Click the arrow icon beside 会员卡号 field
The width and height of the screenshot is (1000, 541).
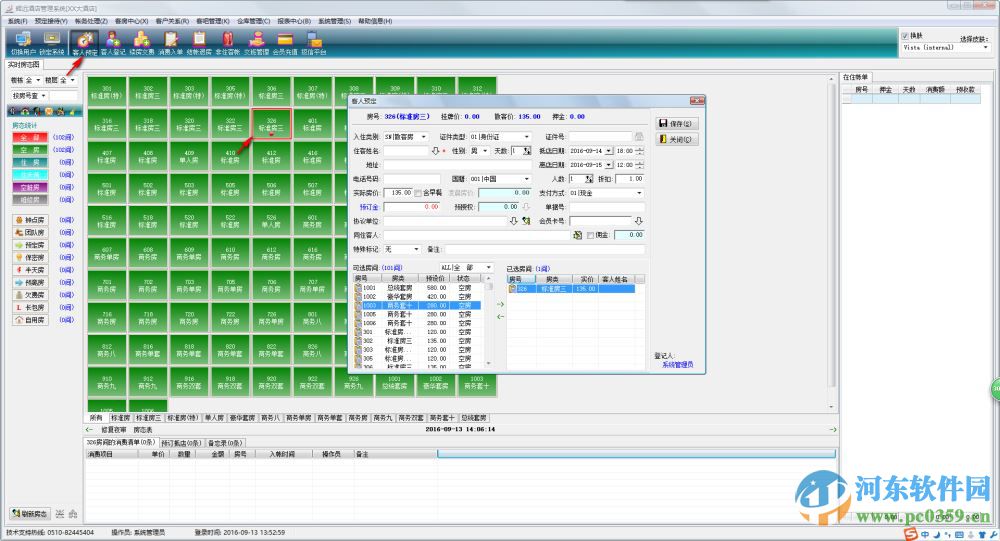pyautogui.click(x=638, y=221)
